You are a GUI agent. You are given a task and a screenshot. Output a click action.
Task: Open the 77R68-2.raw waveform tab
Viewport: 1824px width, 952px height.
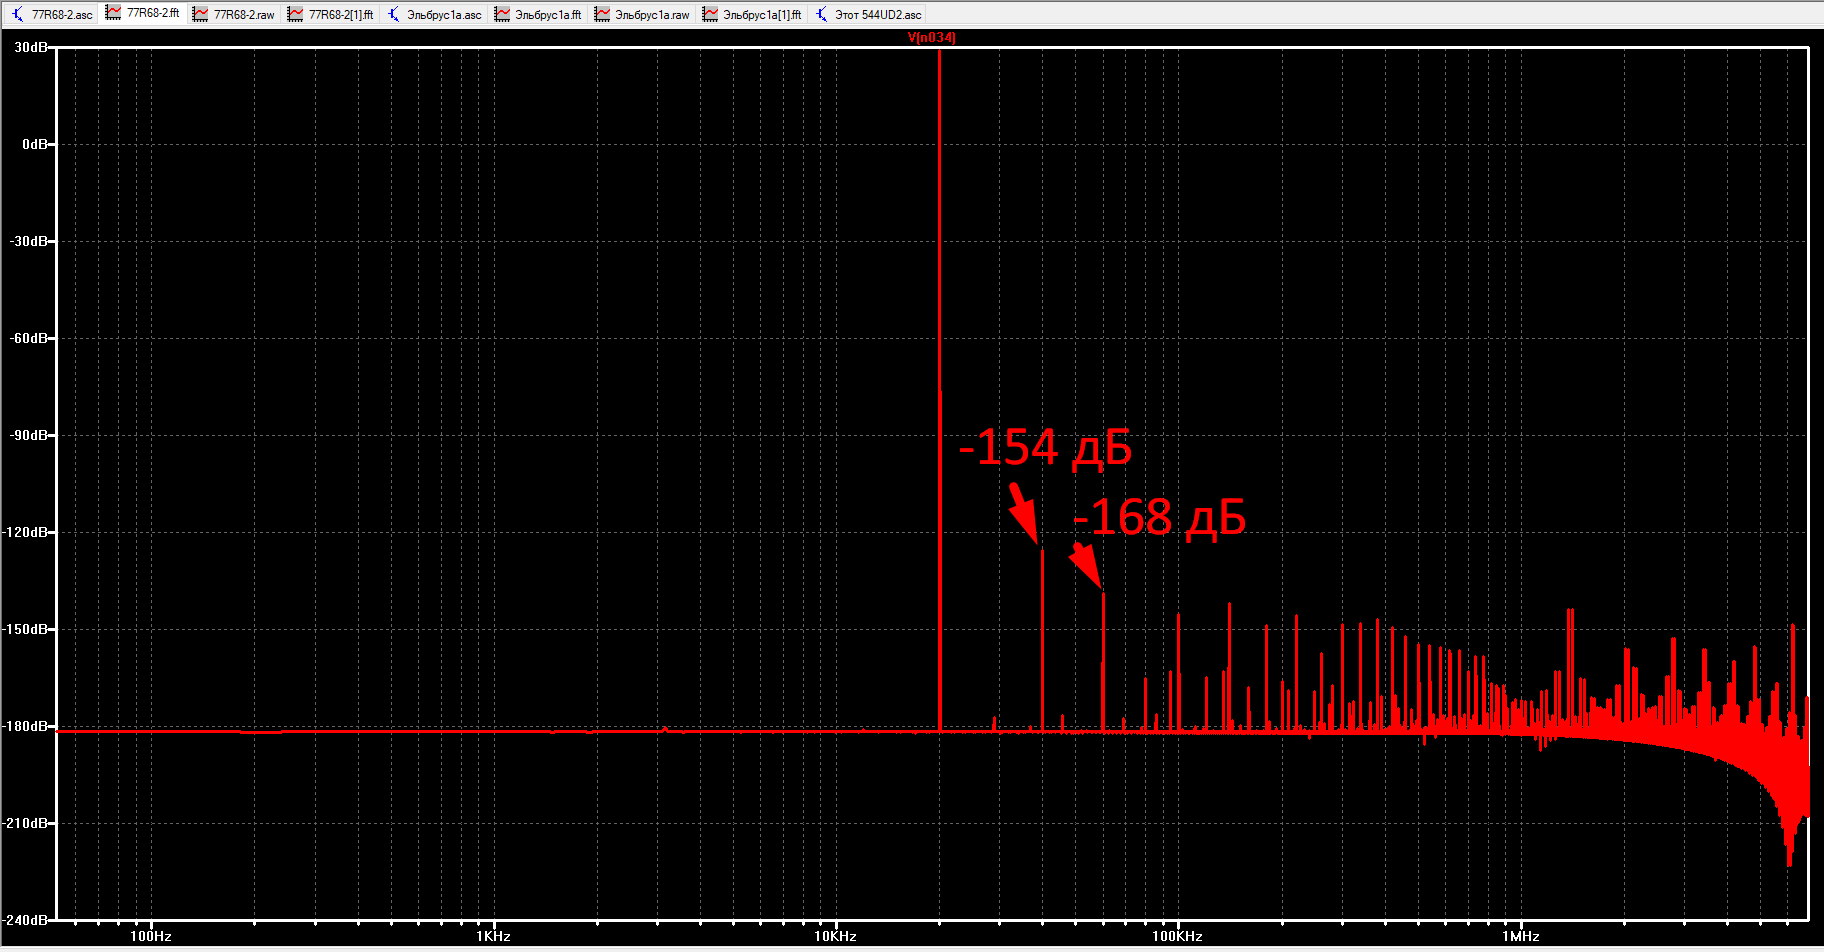coord(233,14)
